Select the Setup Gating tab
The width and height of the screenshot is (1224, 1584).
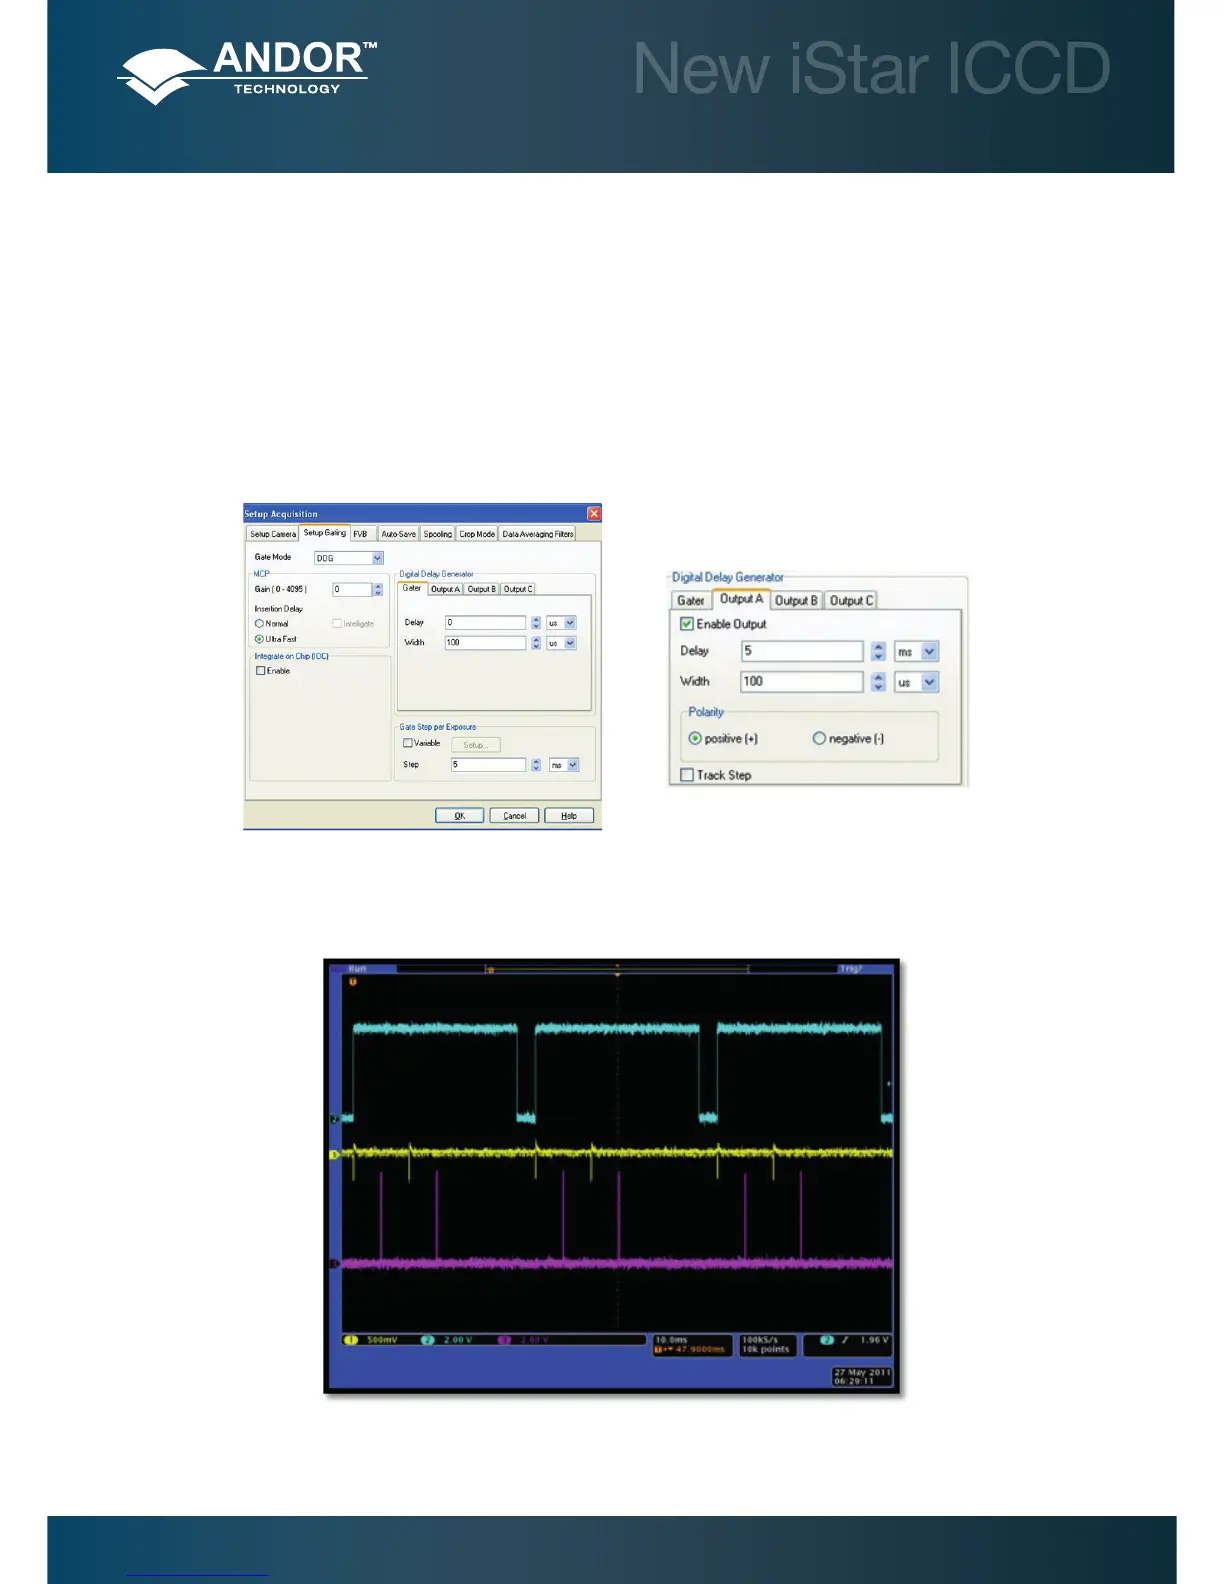(325, 533)
